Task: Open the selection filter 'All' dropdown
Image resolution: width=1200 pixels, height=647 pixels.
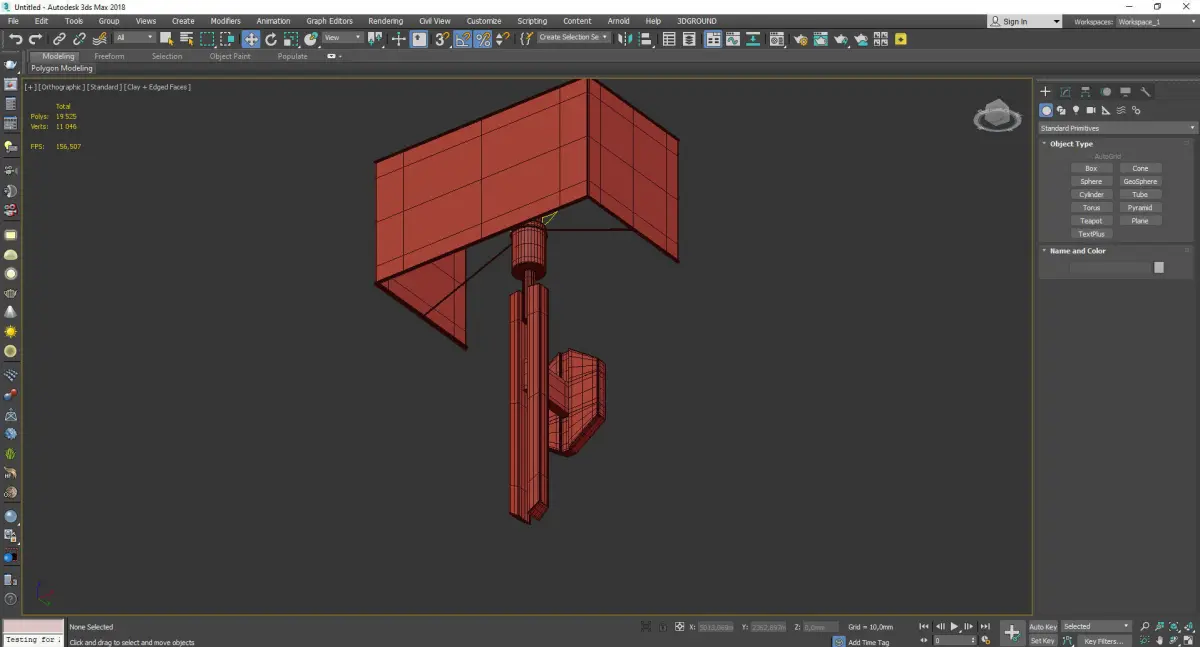Action: [x=134, y=38]
